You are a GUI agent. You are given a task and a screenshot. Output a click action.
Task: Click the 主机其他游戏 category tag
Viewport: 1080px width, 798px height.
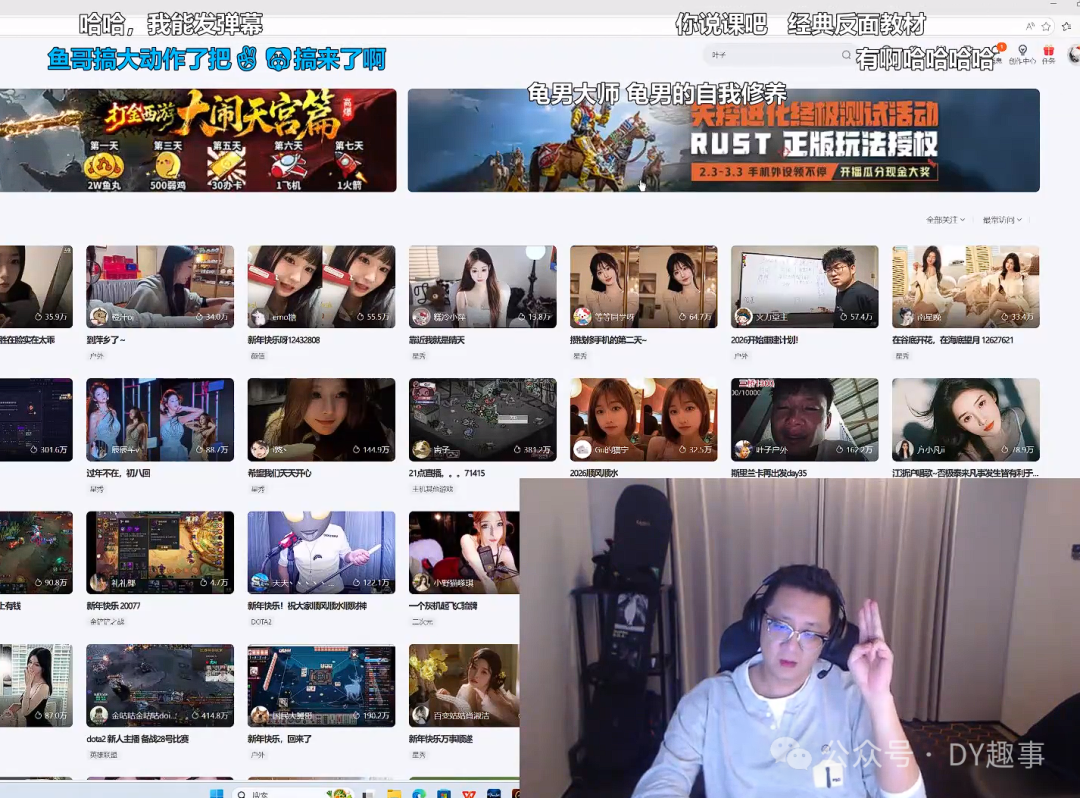[433, 489]
